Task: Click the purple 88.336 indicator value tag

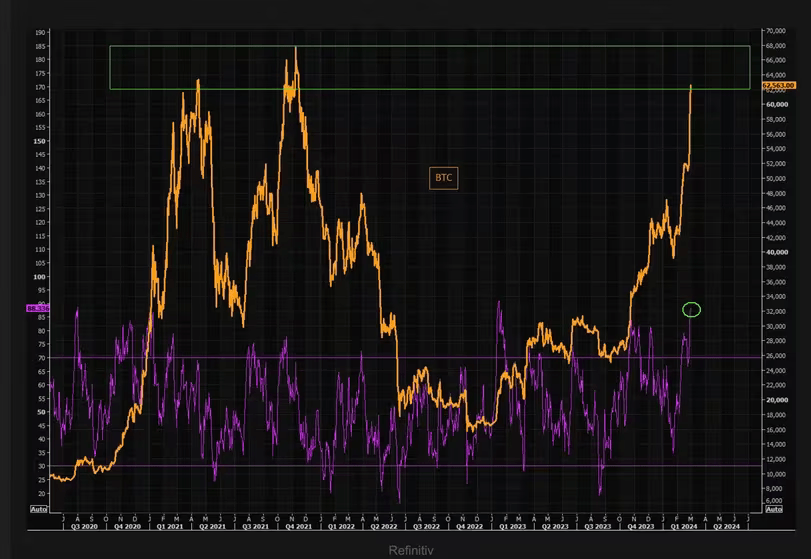Action: click(38, 308)
